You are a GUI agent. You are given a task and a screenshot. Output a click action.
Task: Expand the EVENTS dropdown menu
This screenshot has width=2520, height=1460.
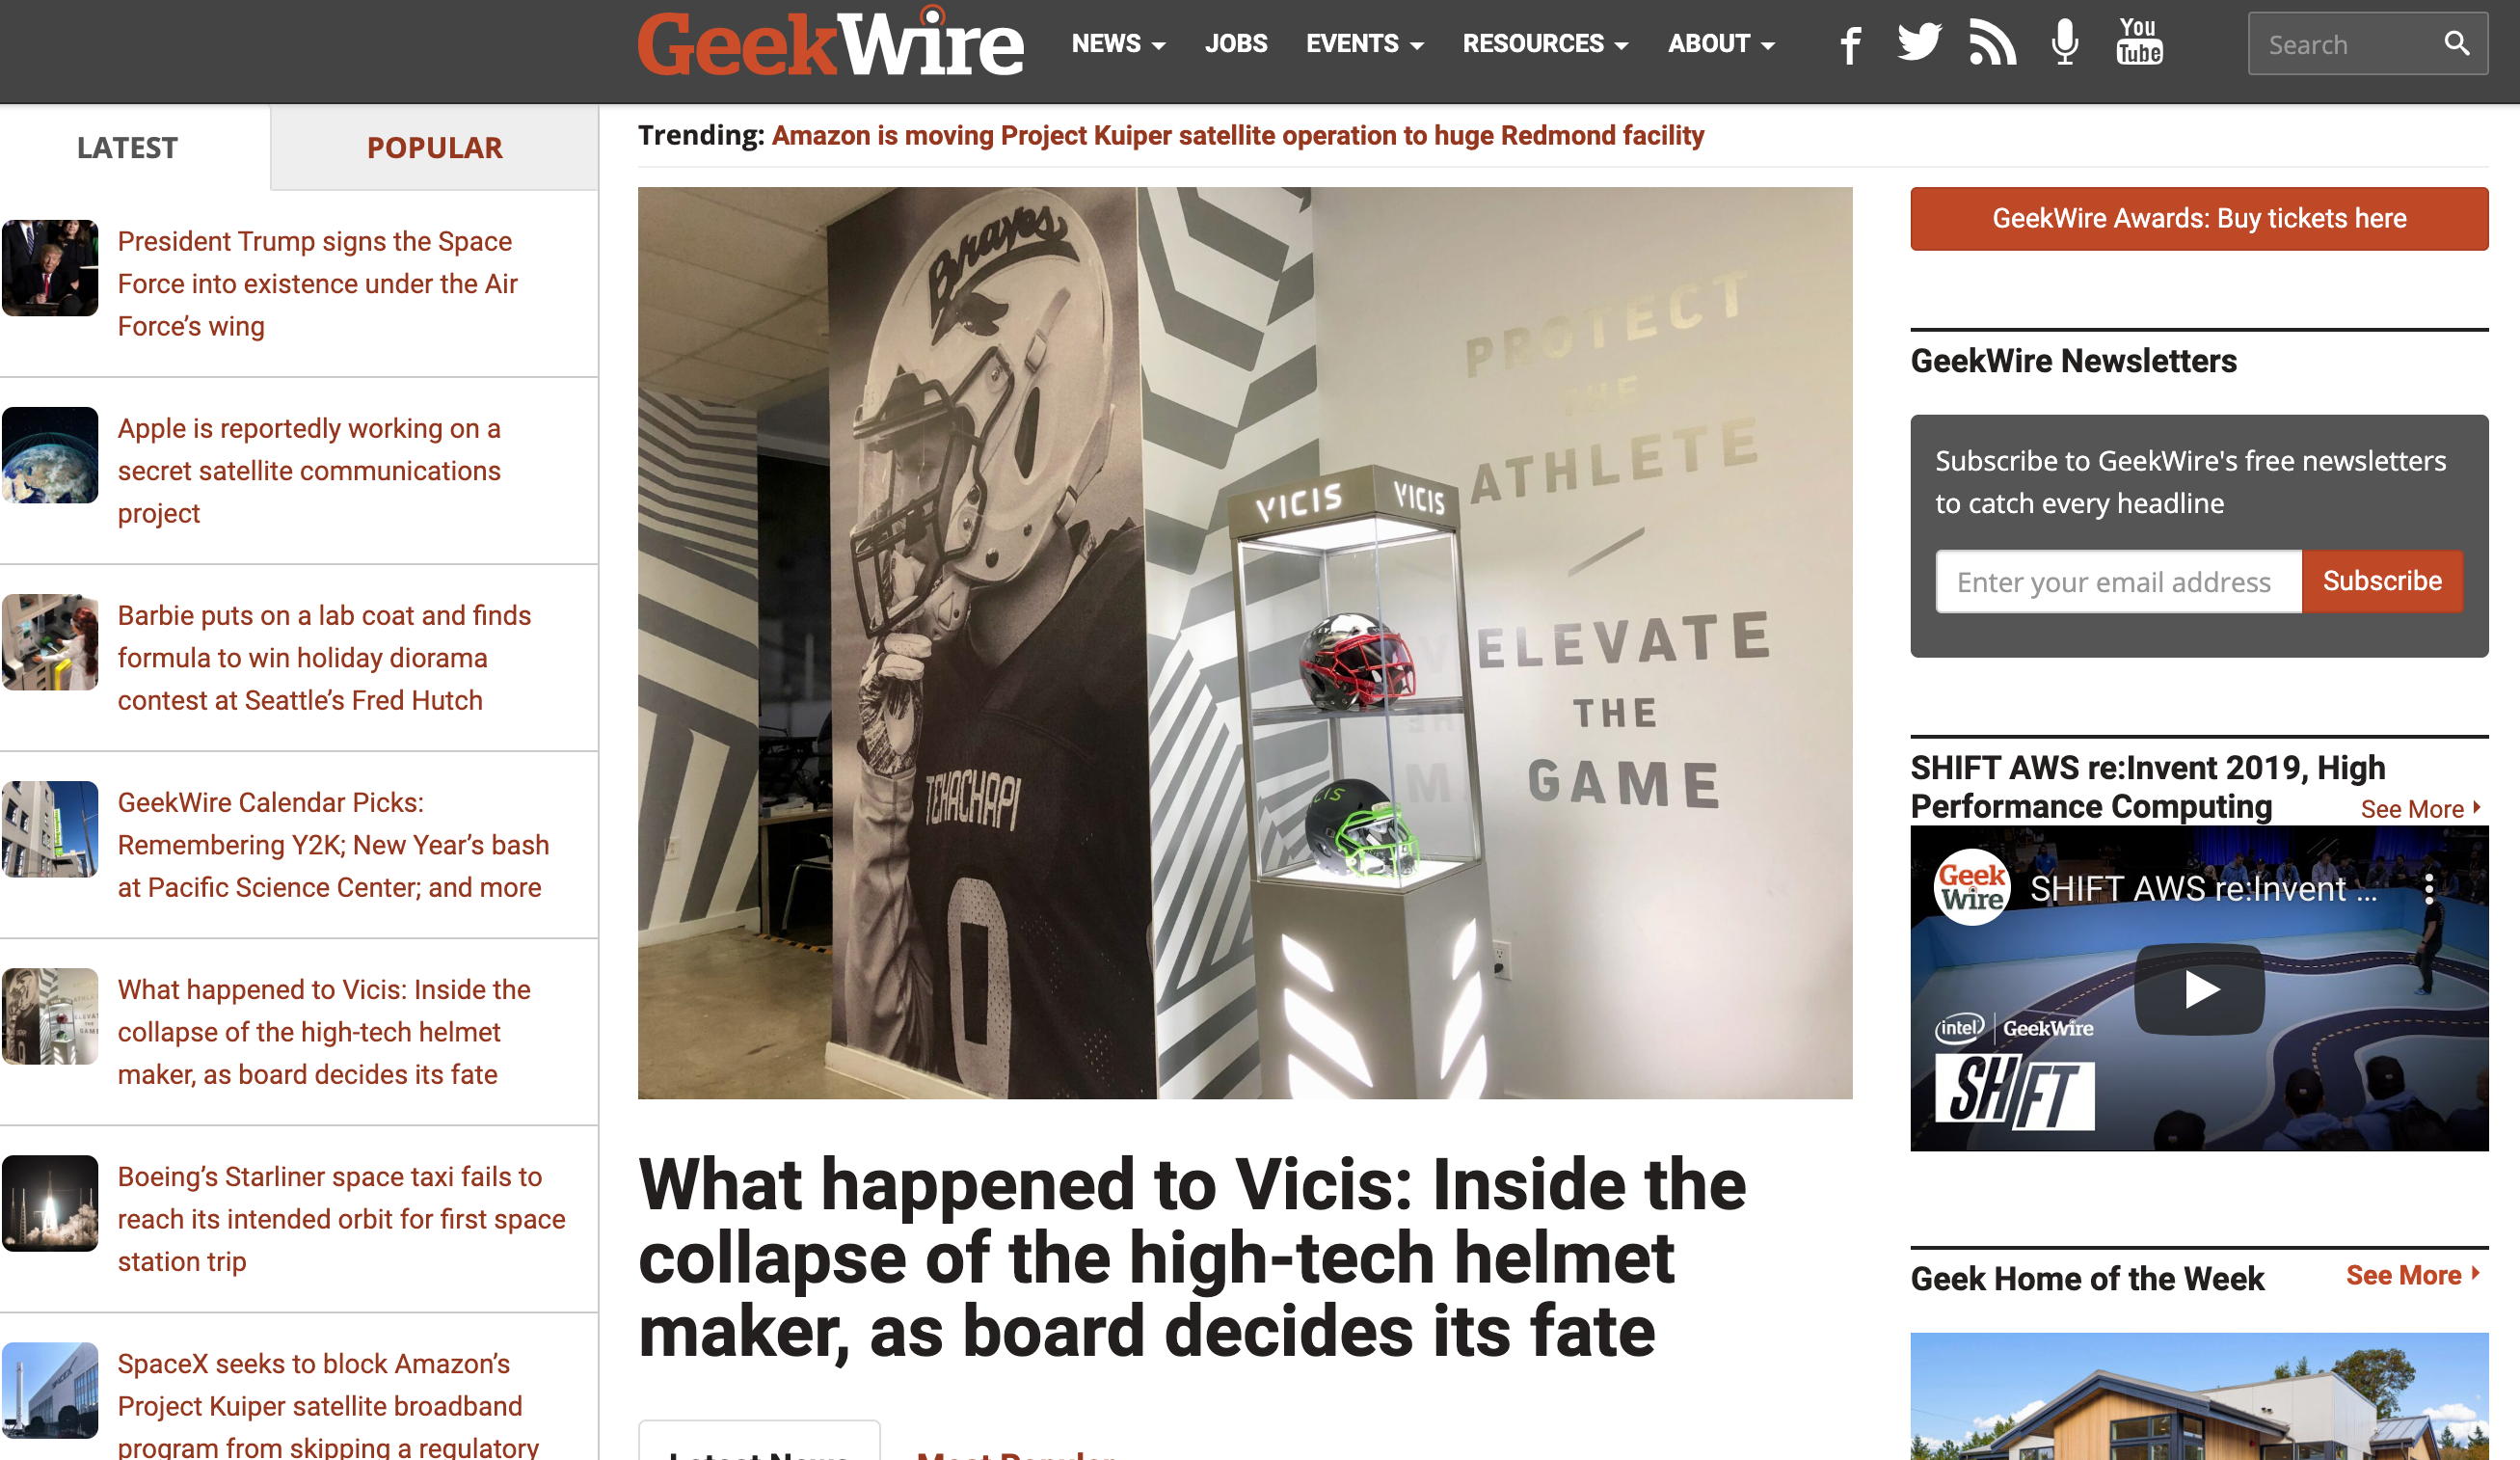[1364, 44]
